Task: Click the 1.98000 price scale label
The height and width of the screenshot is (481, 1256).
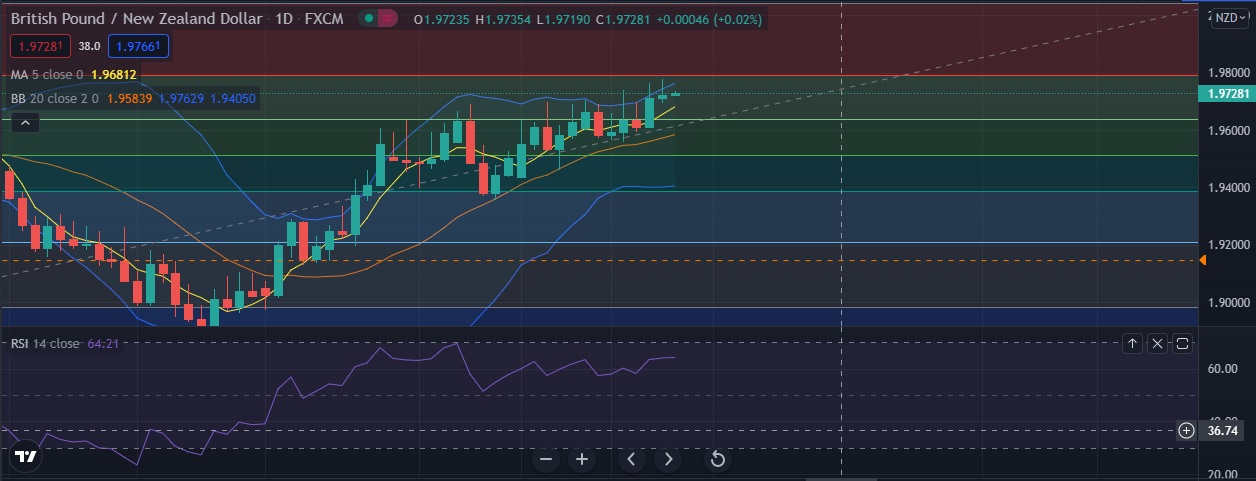Action: (x=1228, y=74)
